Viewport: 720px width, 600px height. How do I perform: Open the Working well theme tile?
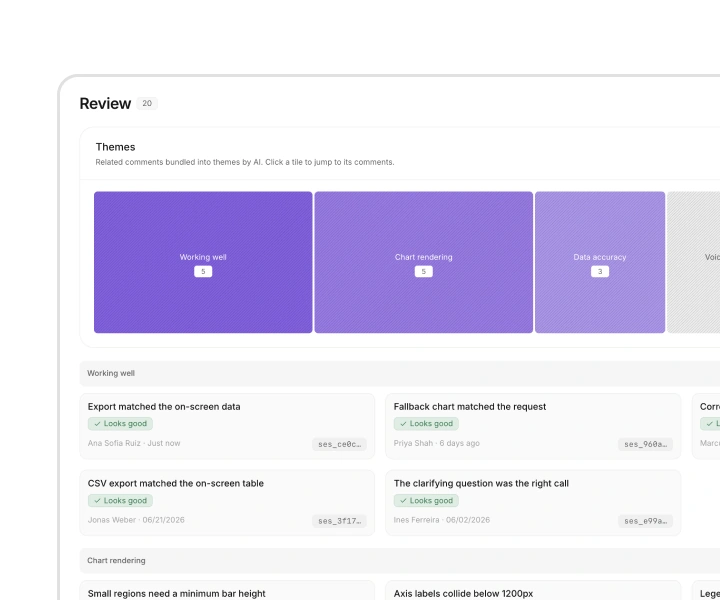click(x=203, y=262)
